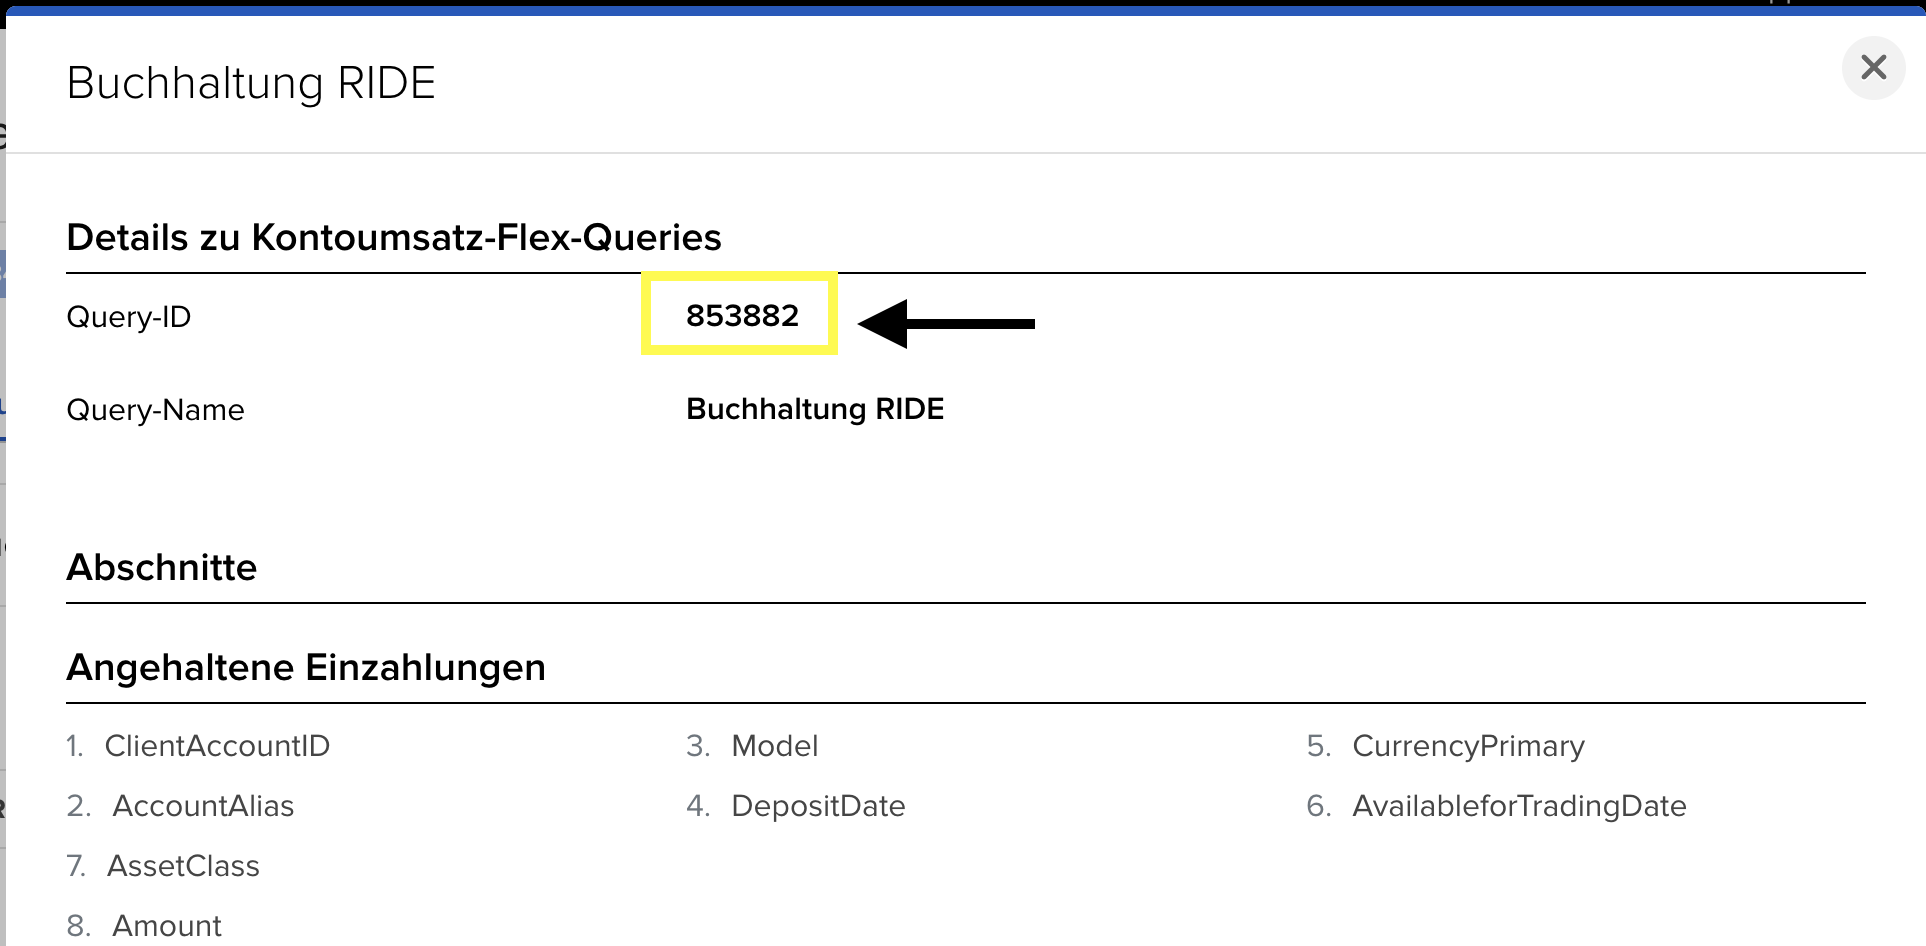Click the Query-Name label

(x=155, y=410)
